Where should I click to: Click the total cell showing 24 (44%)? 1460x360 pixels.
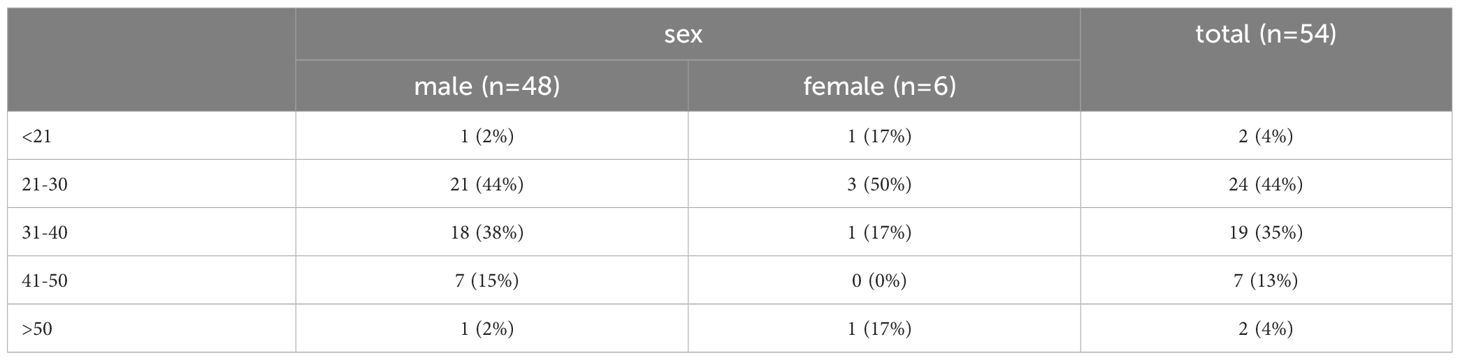click(x=1266, y=184)
